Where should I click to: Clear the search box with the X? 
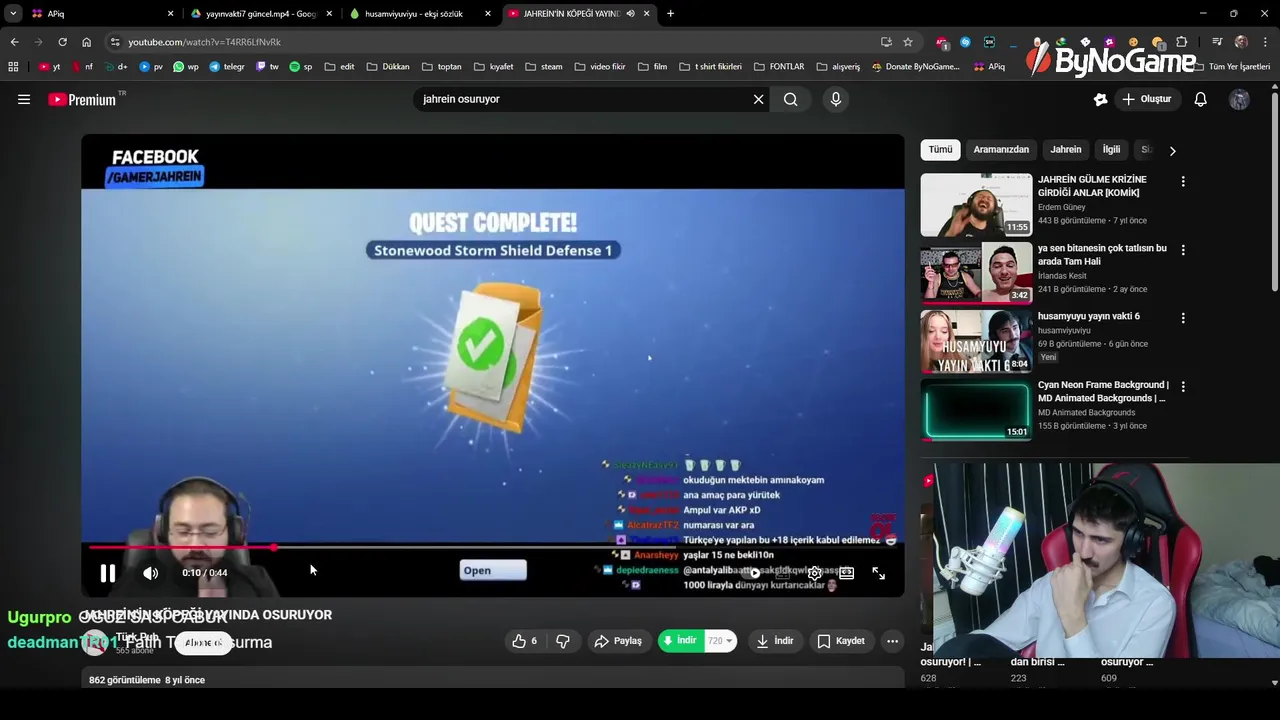[758, 99]
